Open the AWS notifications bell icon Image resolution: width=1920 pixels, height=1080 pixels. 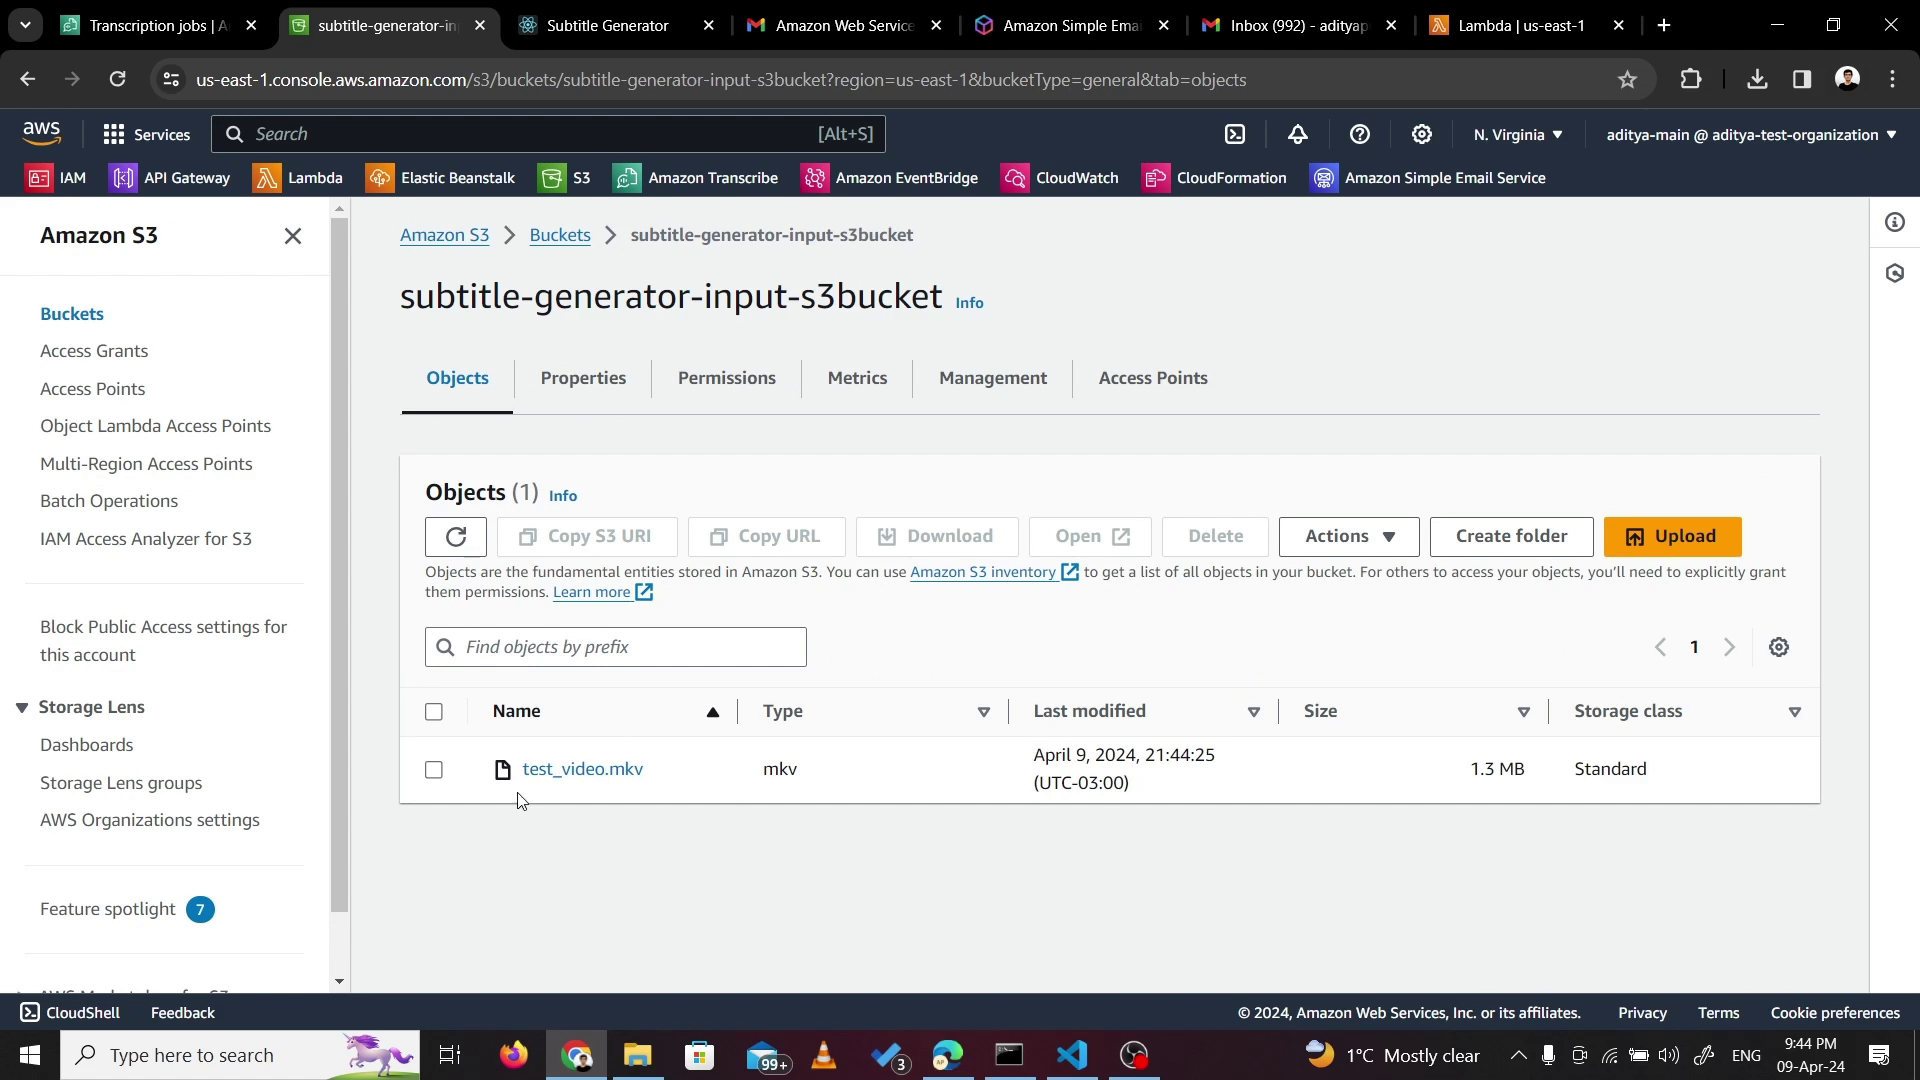click(1297, 134)
